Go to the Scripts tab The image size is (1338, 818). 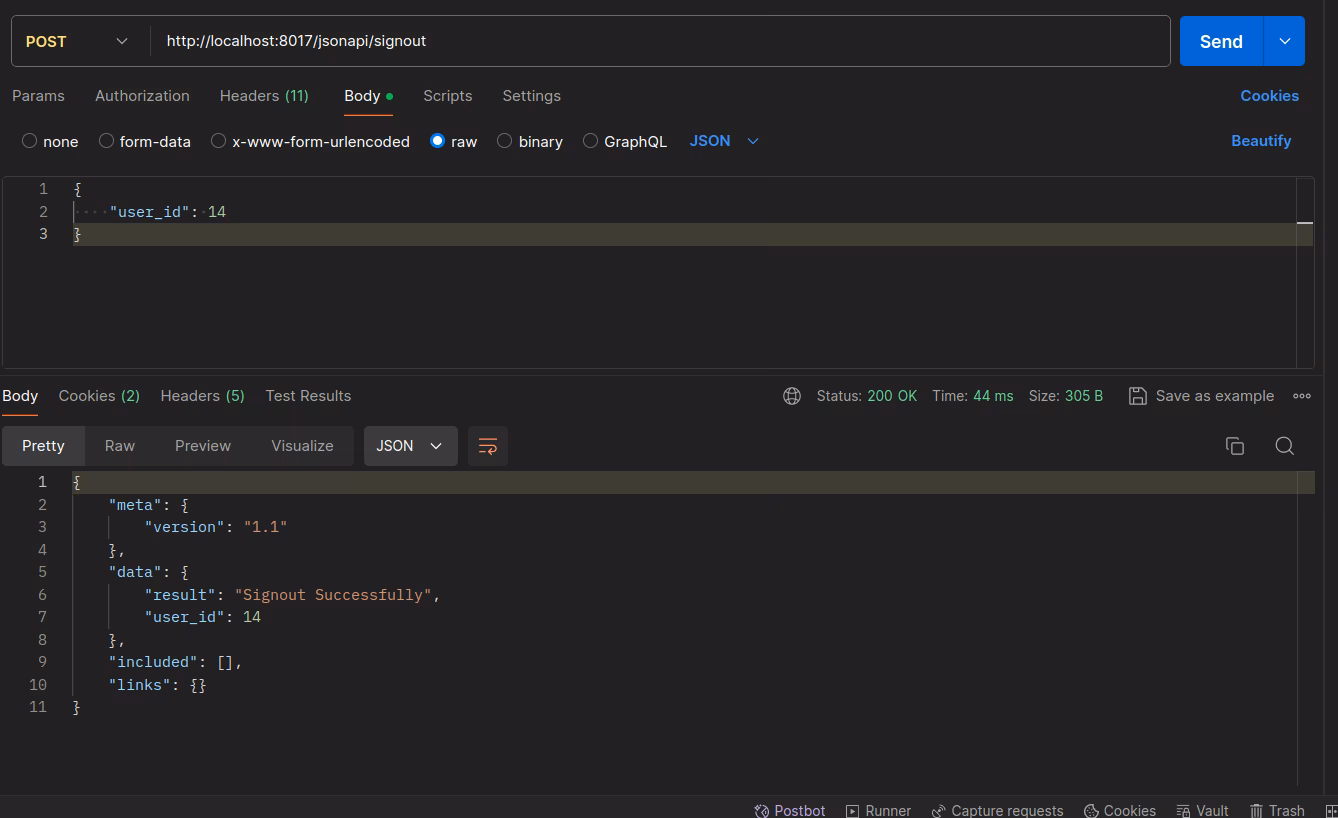click(x=447, y=96)
